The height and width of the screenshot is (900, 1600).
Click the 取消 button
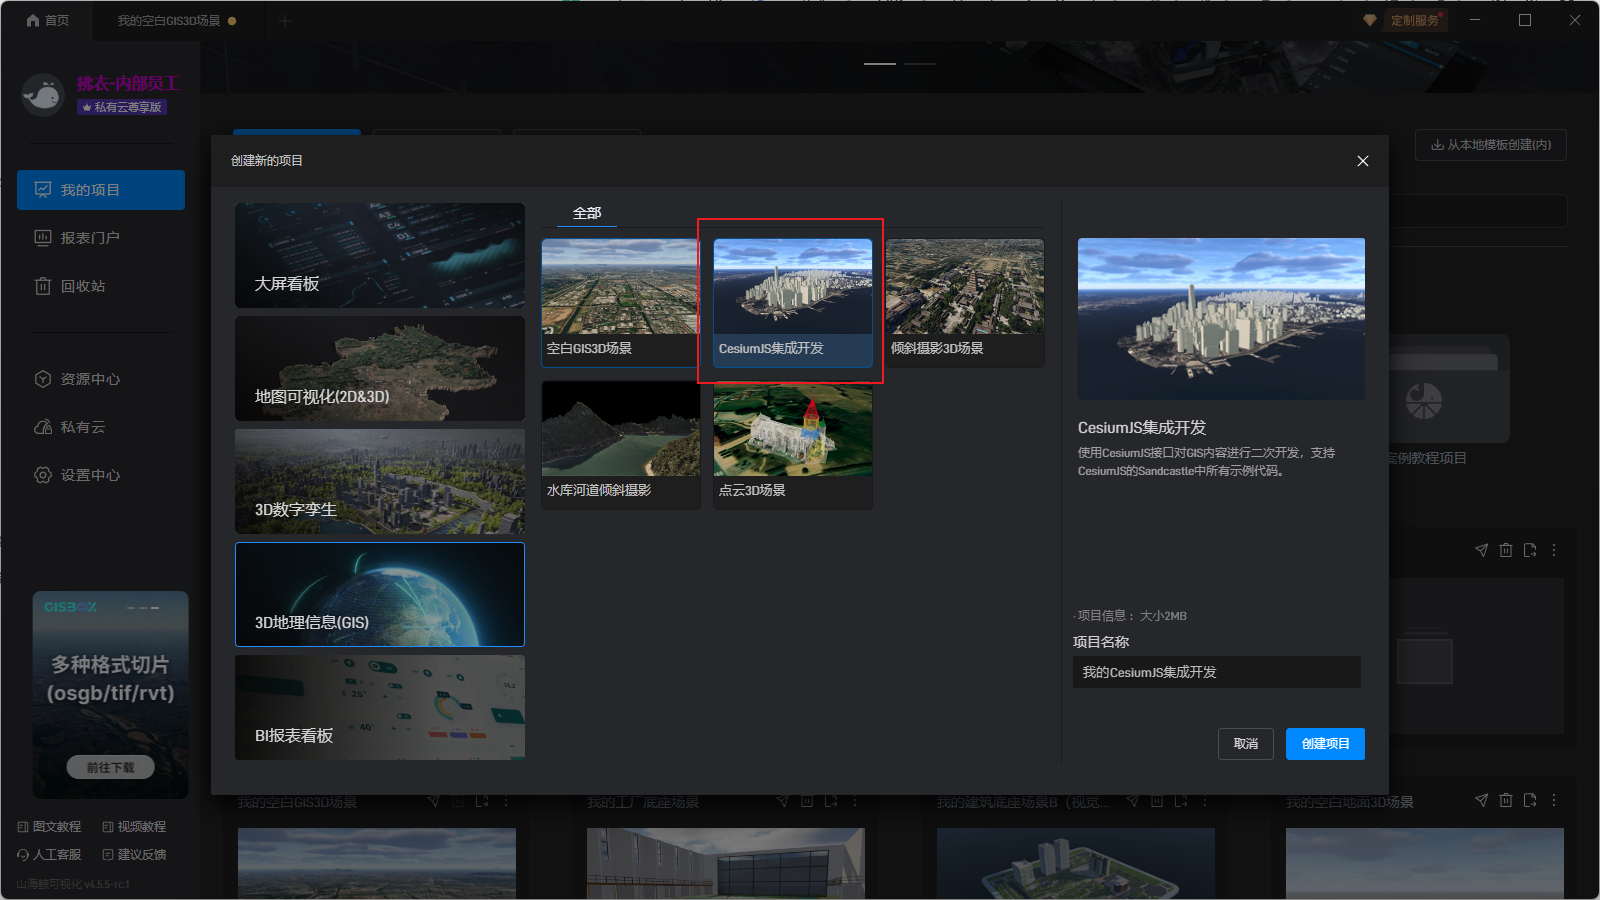click(1245, 744)
